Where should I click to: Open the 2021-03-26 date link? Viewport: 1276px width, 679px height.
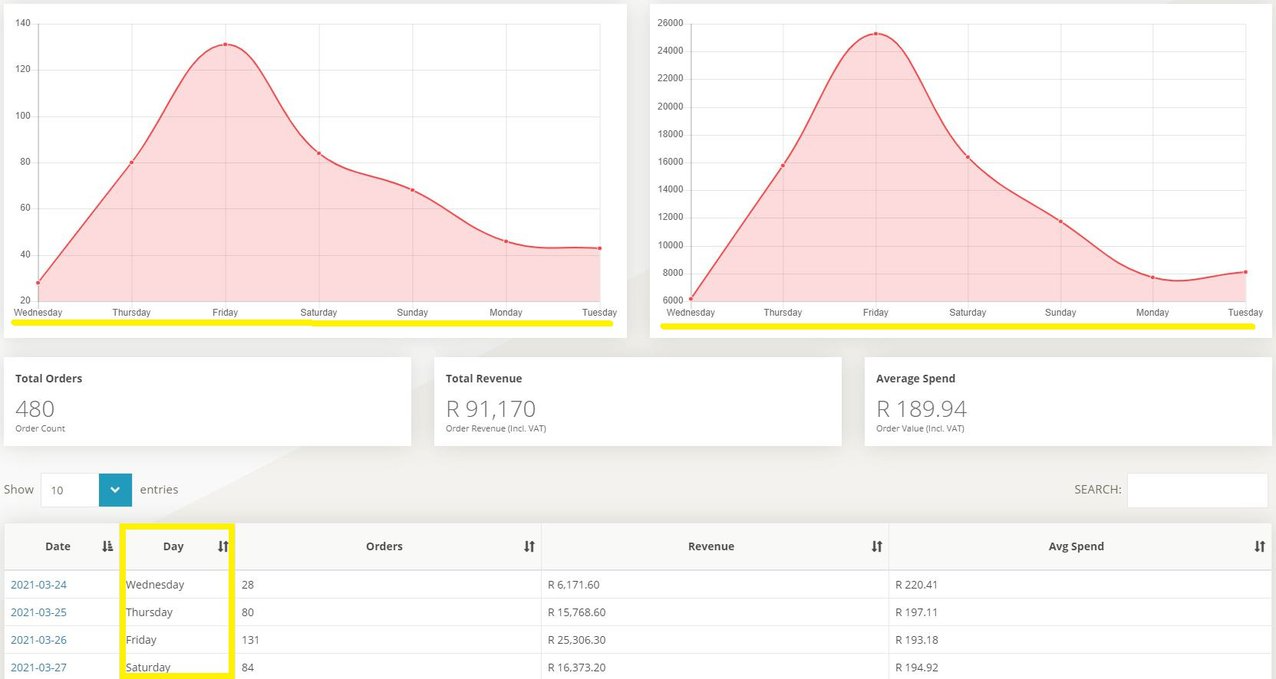pos(39,640)
